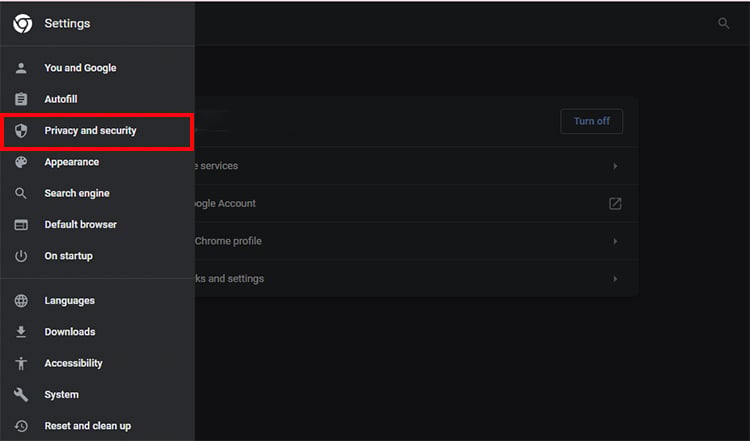The image size is (750, 441).
Task: Click the Chrome profile row text
Action: (228, 241)
